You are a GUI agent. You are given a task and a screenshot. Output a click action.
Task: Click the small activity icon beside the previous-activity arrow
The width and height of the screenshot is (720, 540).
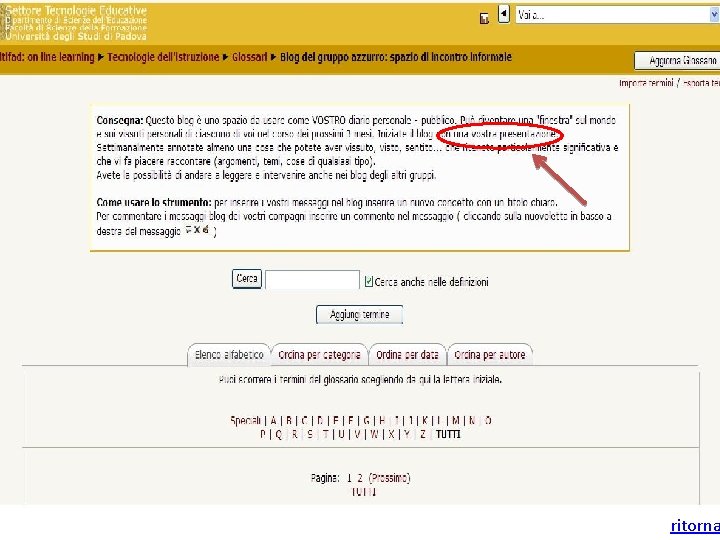pyautogui.click(x=484, y=18)
